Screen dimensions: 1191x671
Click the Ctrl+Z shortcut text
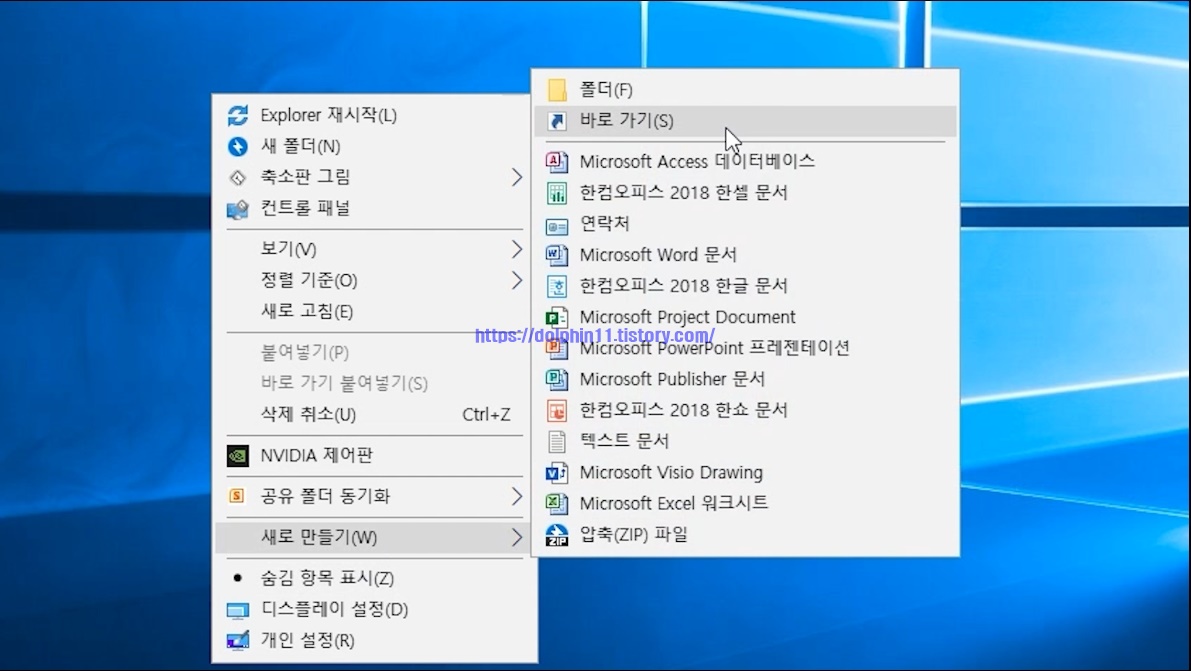pyautogui.click(x=486, y=414)
